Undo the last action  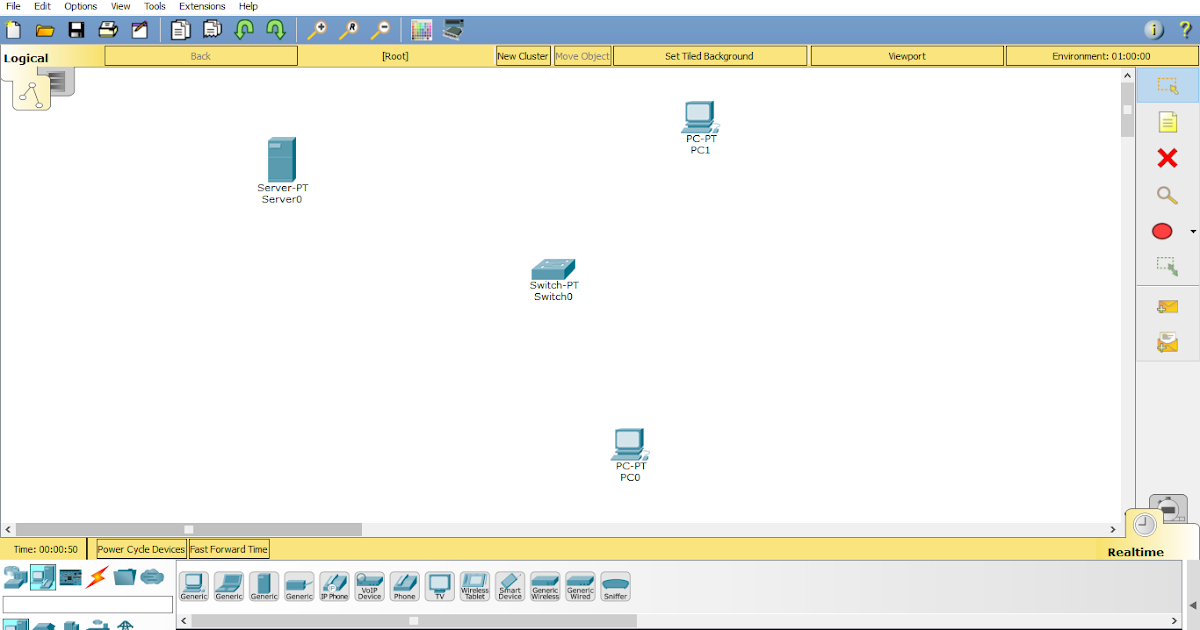tap(243, 29)
